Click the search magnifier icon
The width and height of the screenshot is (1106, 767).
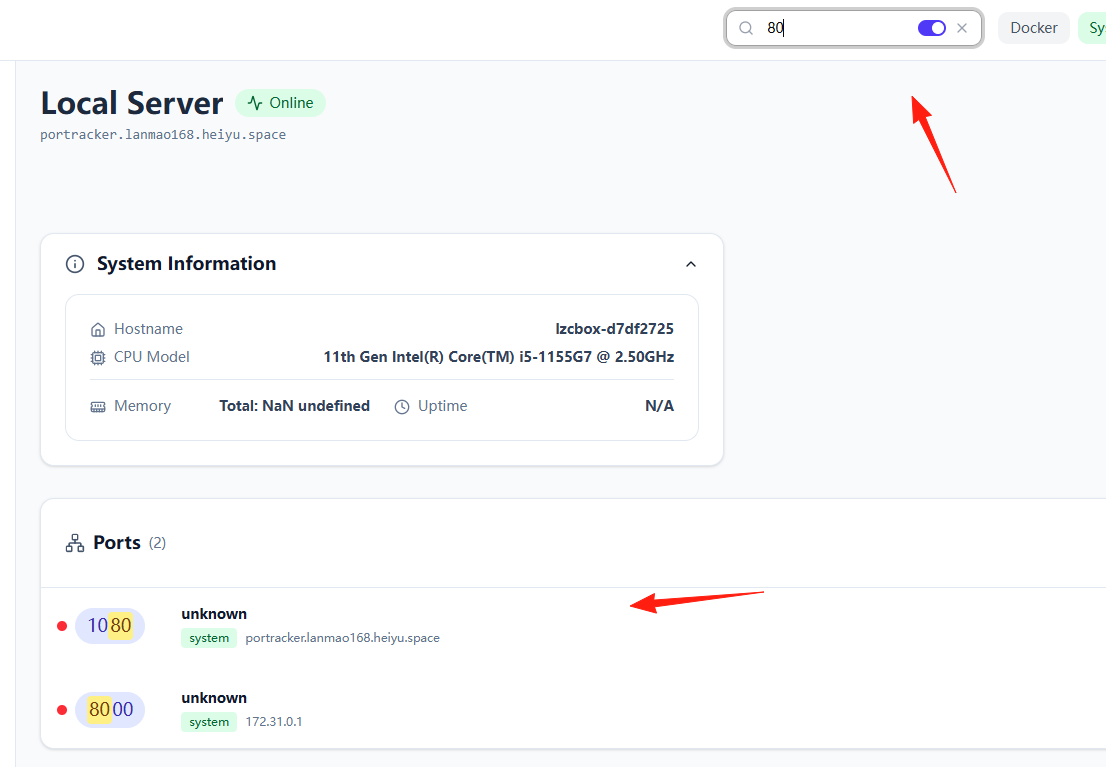[746, 28]
